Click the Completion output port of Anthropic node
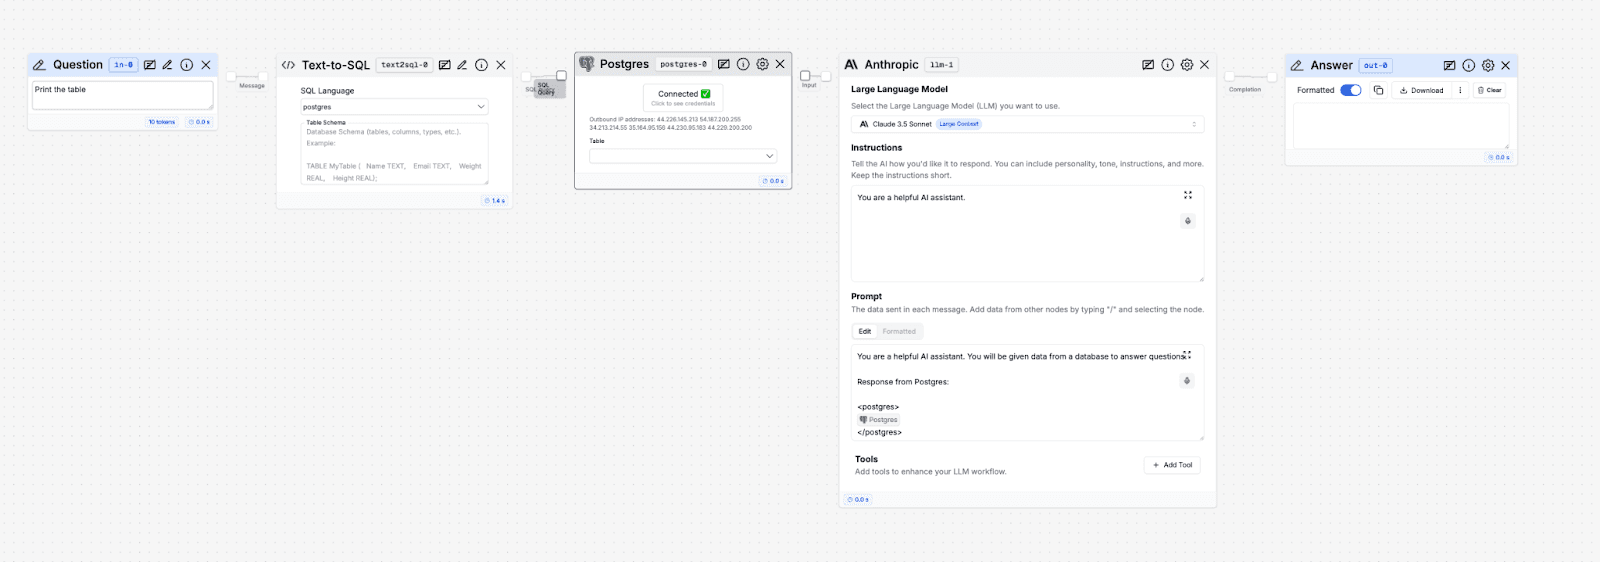 pos(1229,76)
